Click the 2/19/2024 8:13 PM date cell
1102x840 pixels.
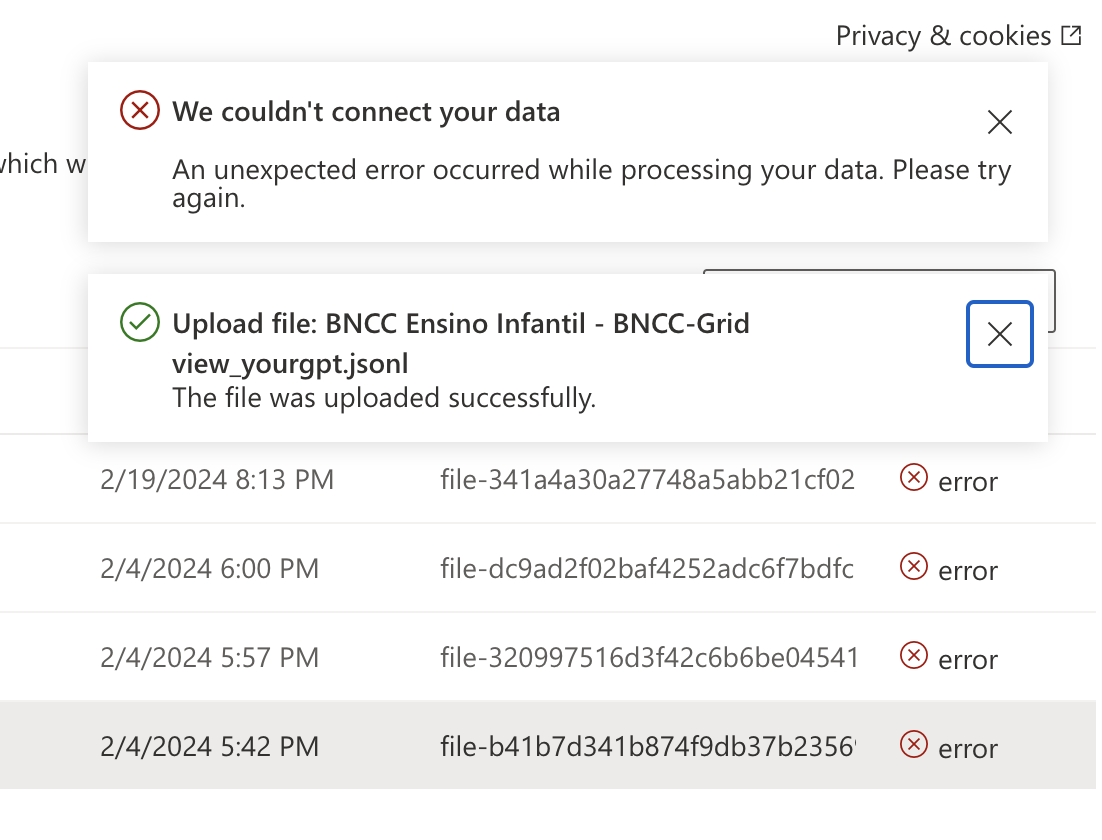pos(217,480)
